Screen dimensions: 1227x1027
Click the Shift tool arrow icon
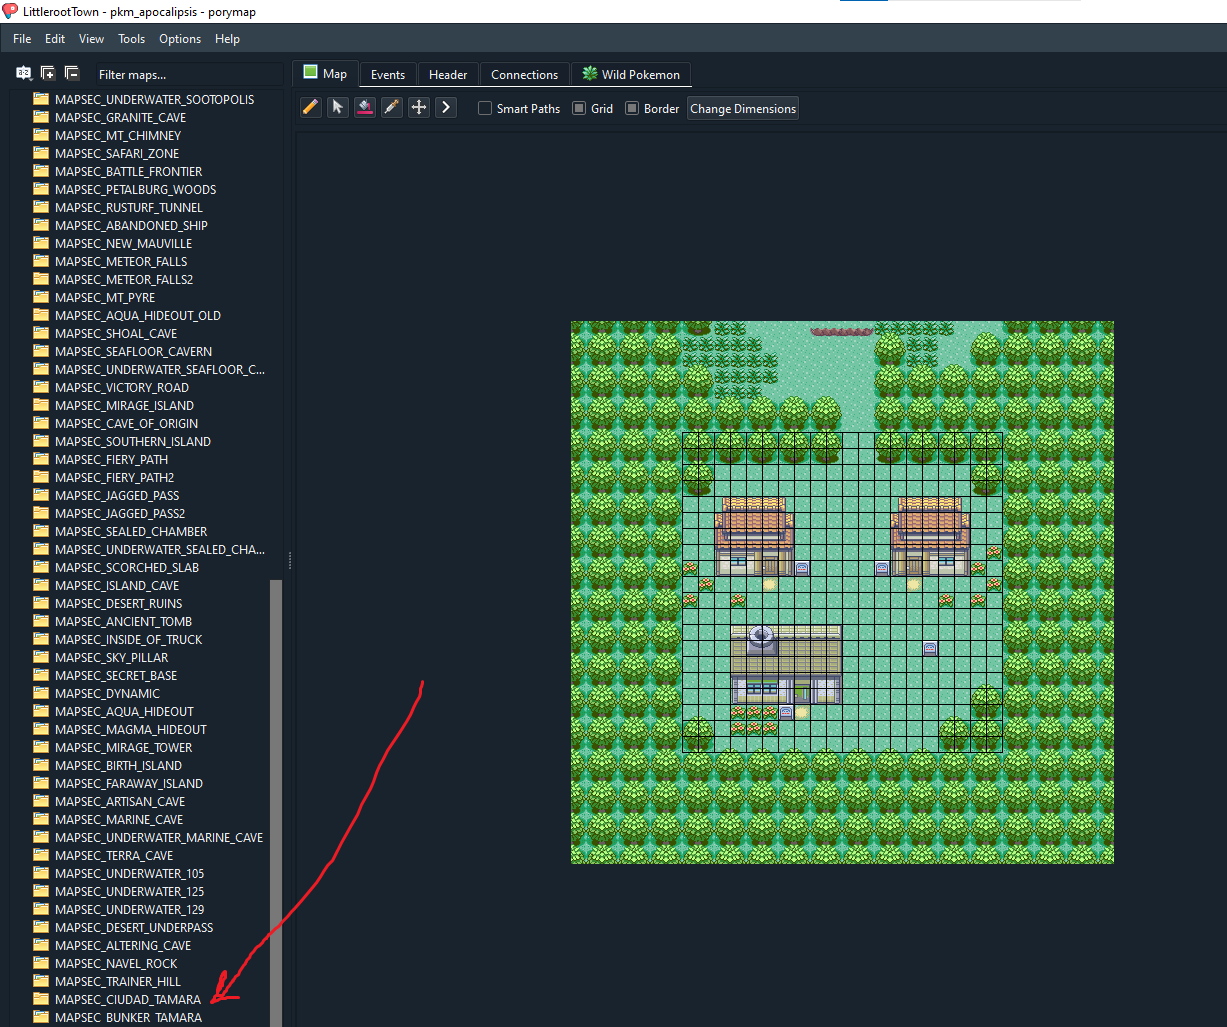tap(446, 107)
